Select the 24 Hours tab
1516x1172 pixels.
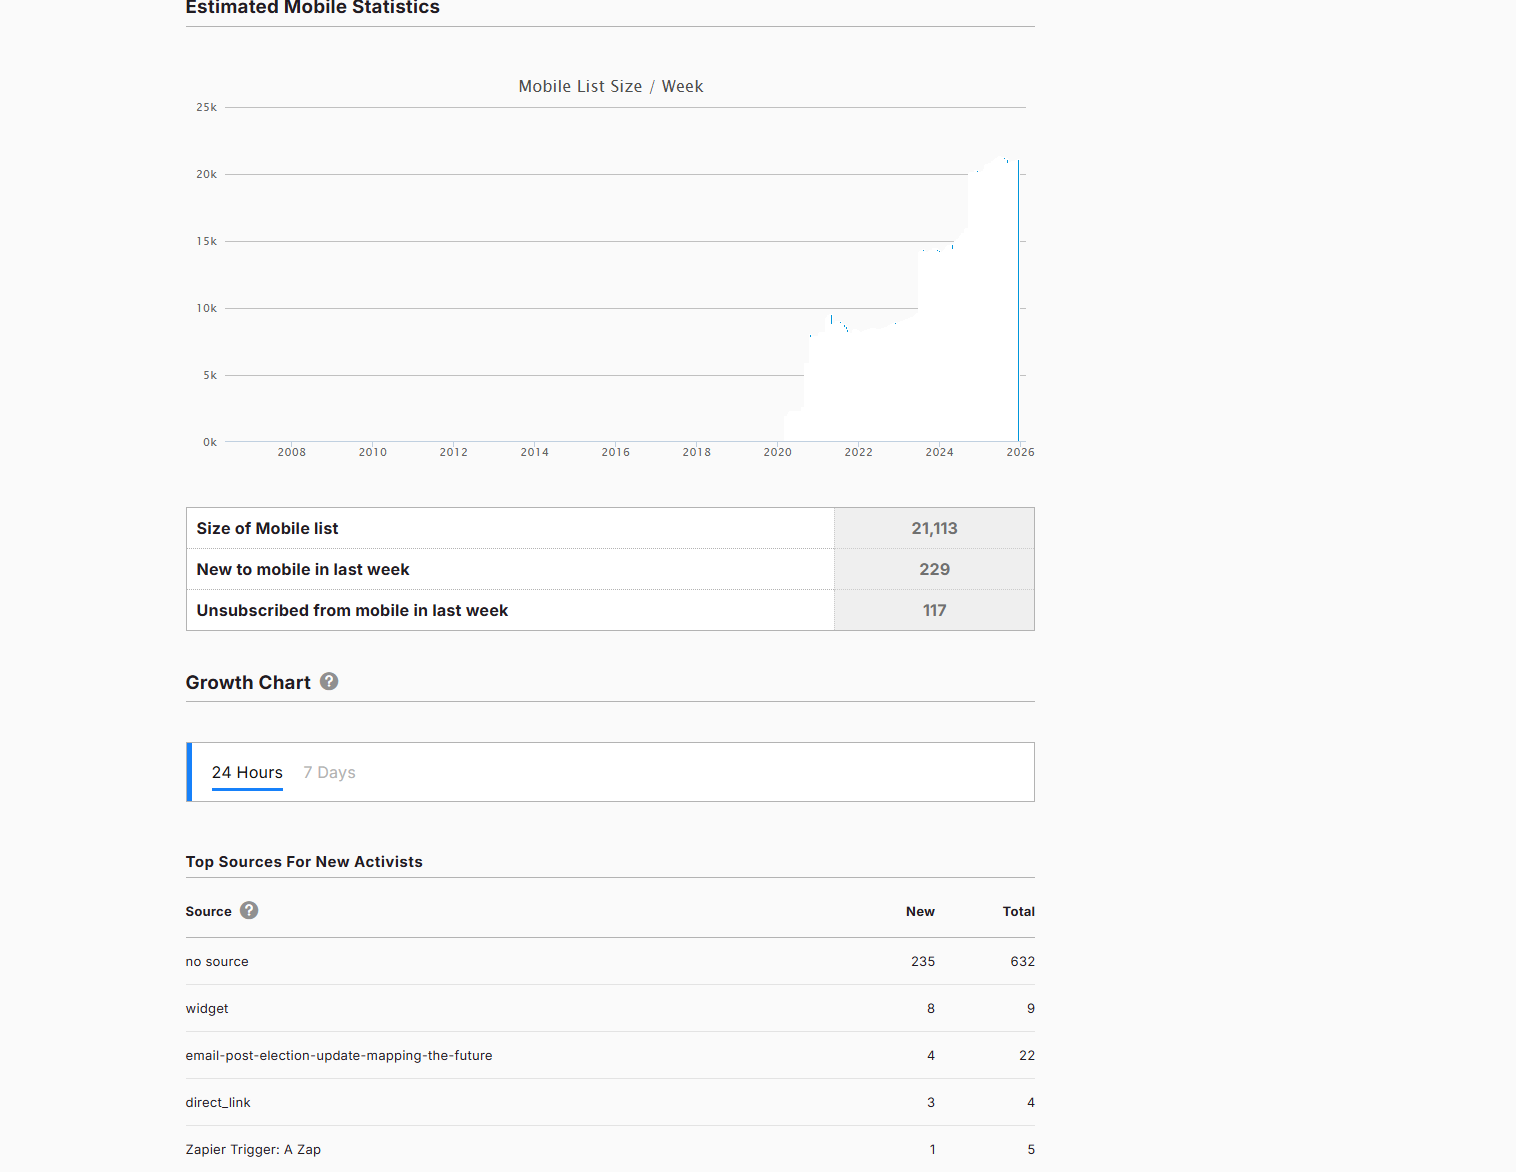[247, 772]
